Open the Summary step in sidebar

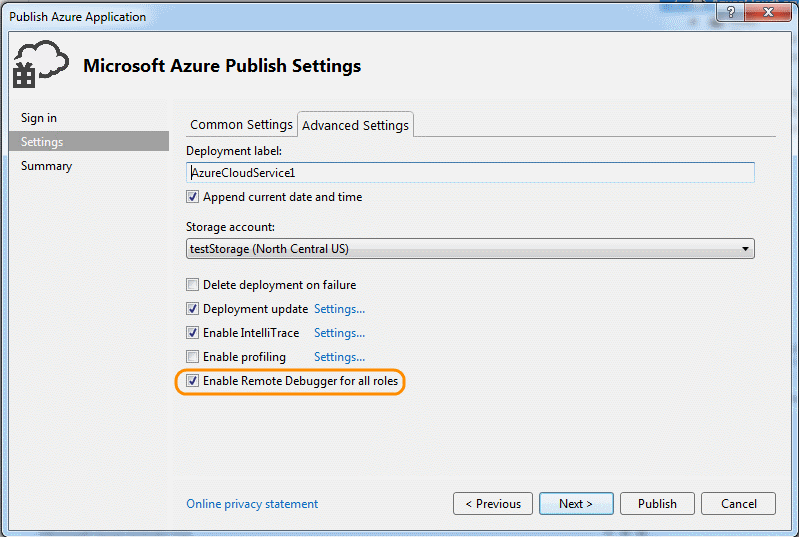(46, 166)
